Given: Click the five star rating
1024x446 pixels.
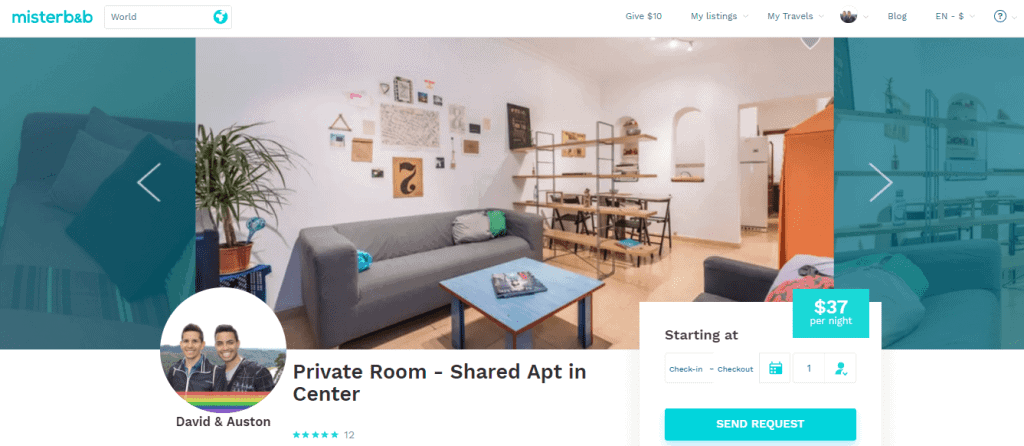Looking at the screenshot, I should [315, 434].
